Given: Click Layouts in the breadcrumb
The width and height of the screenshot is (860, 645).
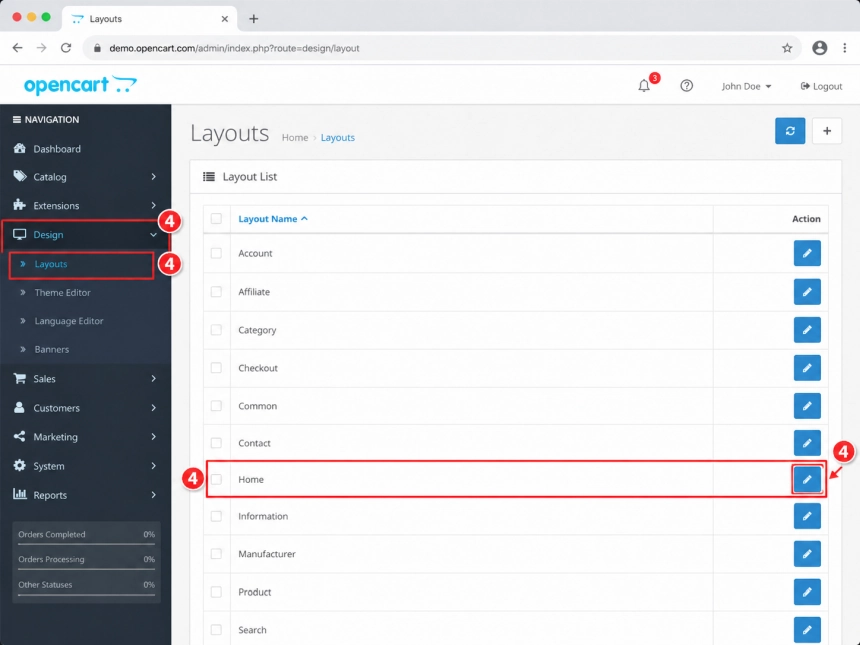Looking at the screenshot, I should point(337,138).
